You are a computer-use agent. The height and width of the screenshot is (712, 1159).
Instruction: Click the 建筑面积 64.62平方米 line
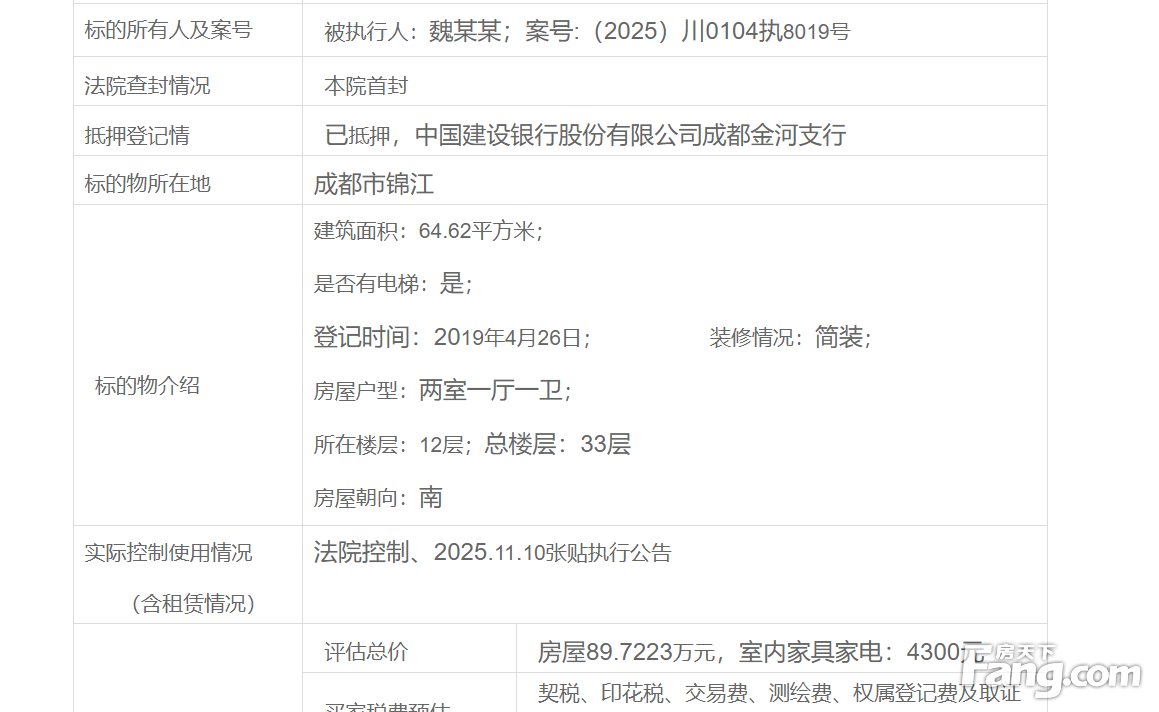[x=428, y=231]
